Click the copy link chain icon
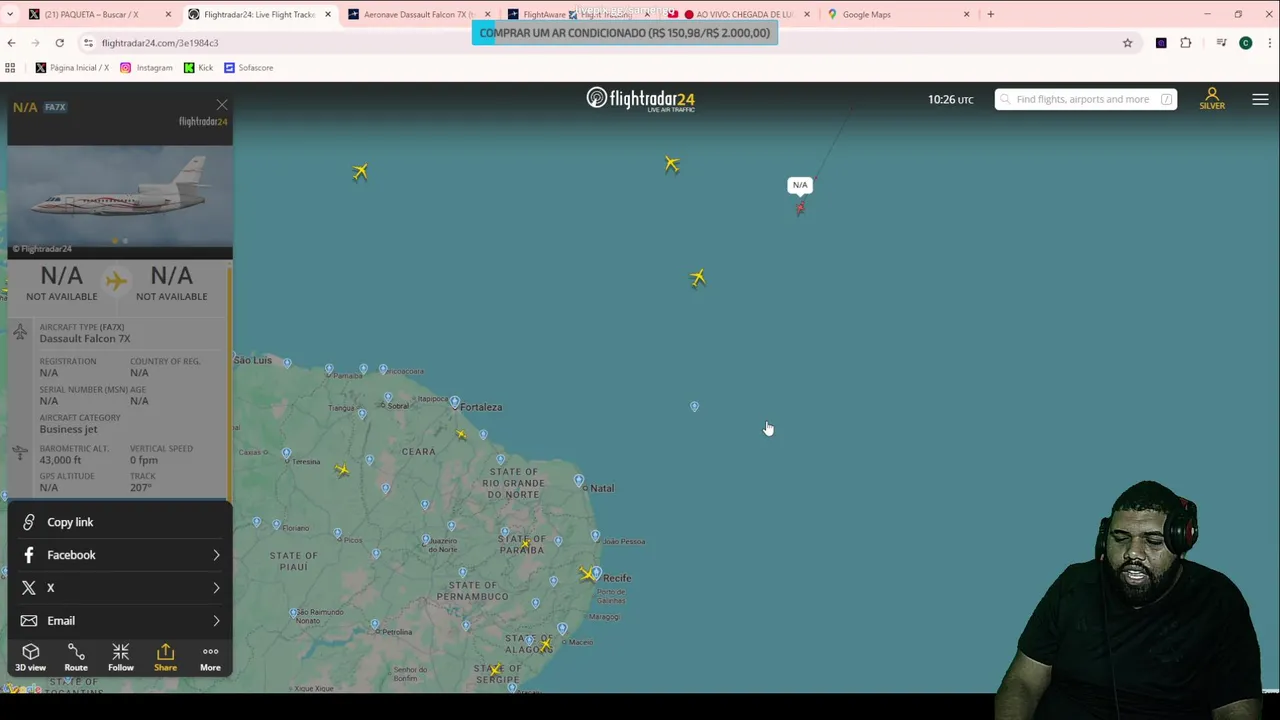This screenshot has width=1280, height=720. [29, 522]
